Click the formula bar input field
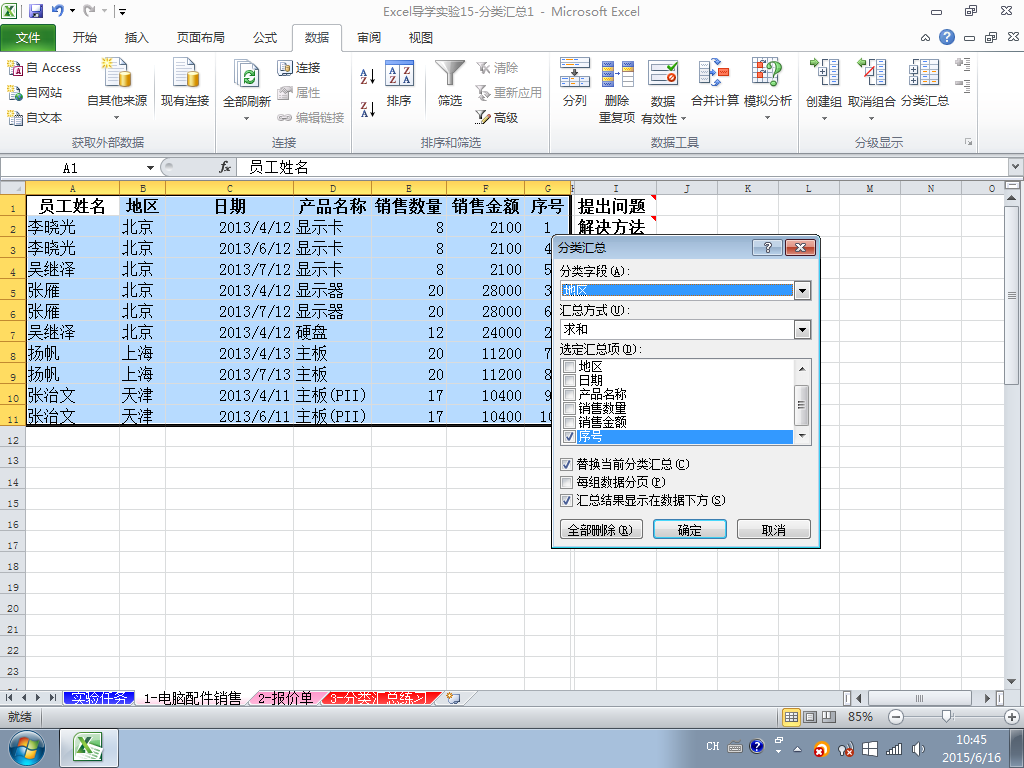The width and height of the screenshot is (1024, 768). 620,168
